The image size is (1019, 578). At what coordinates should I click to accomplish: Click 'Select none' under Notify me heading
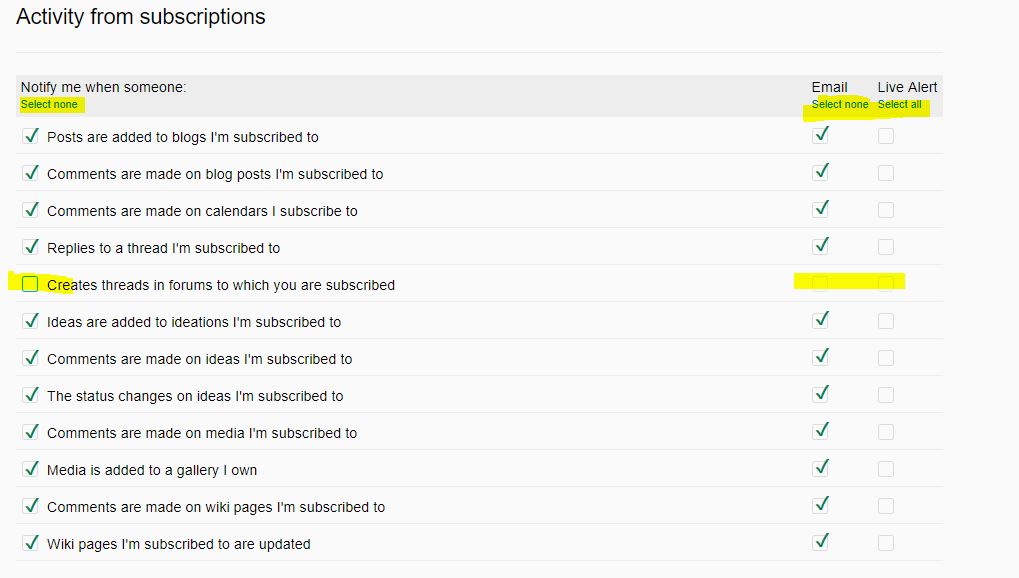pos(49,104)
